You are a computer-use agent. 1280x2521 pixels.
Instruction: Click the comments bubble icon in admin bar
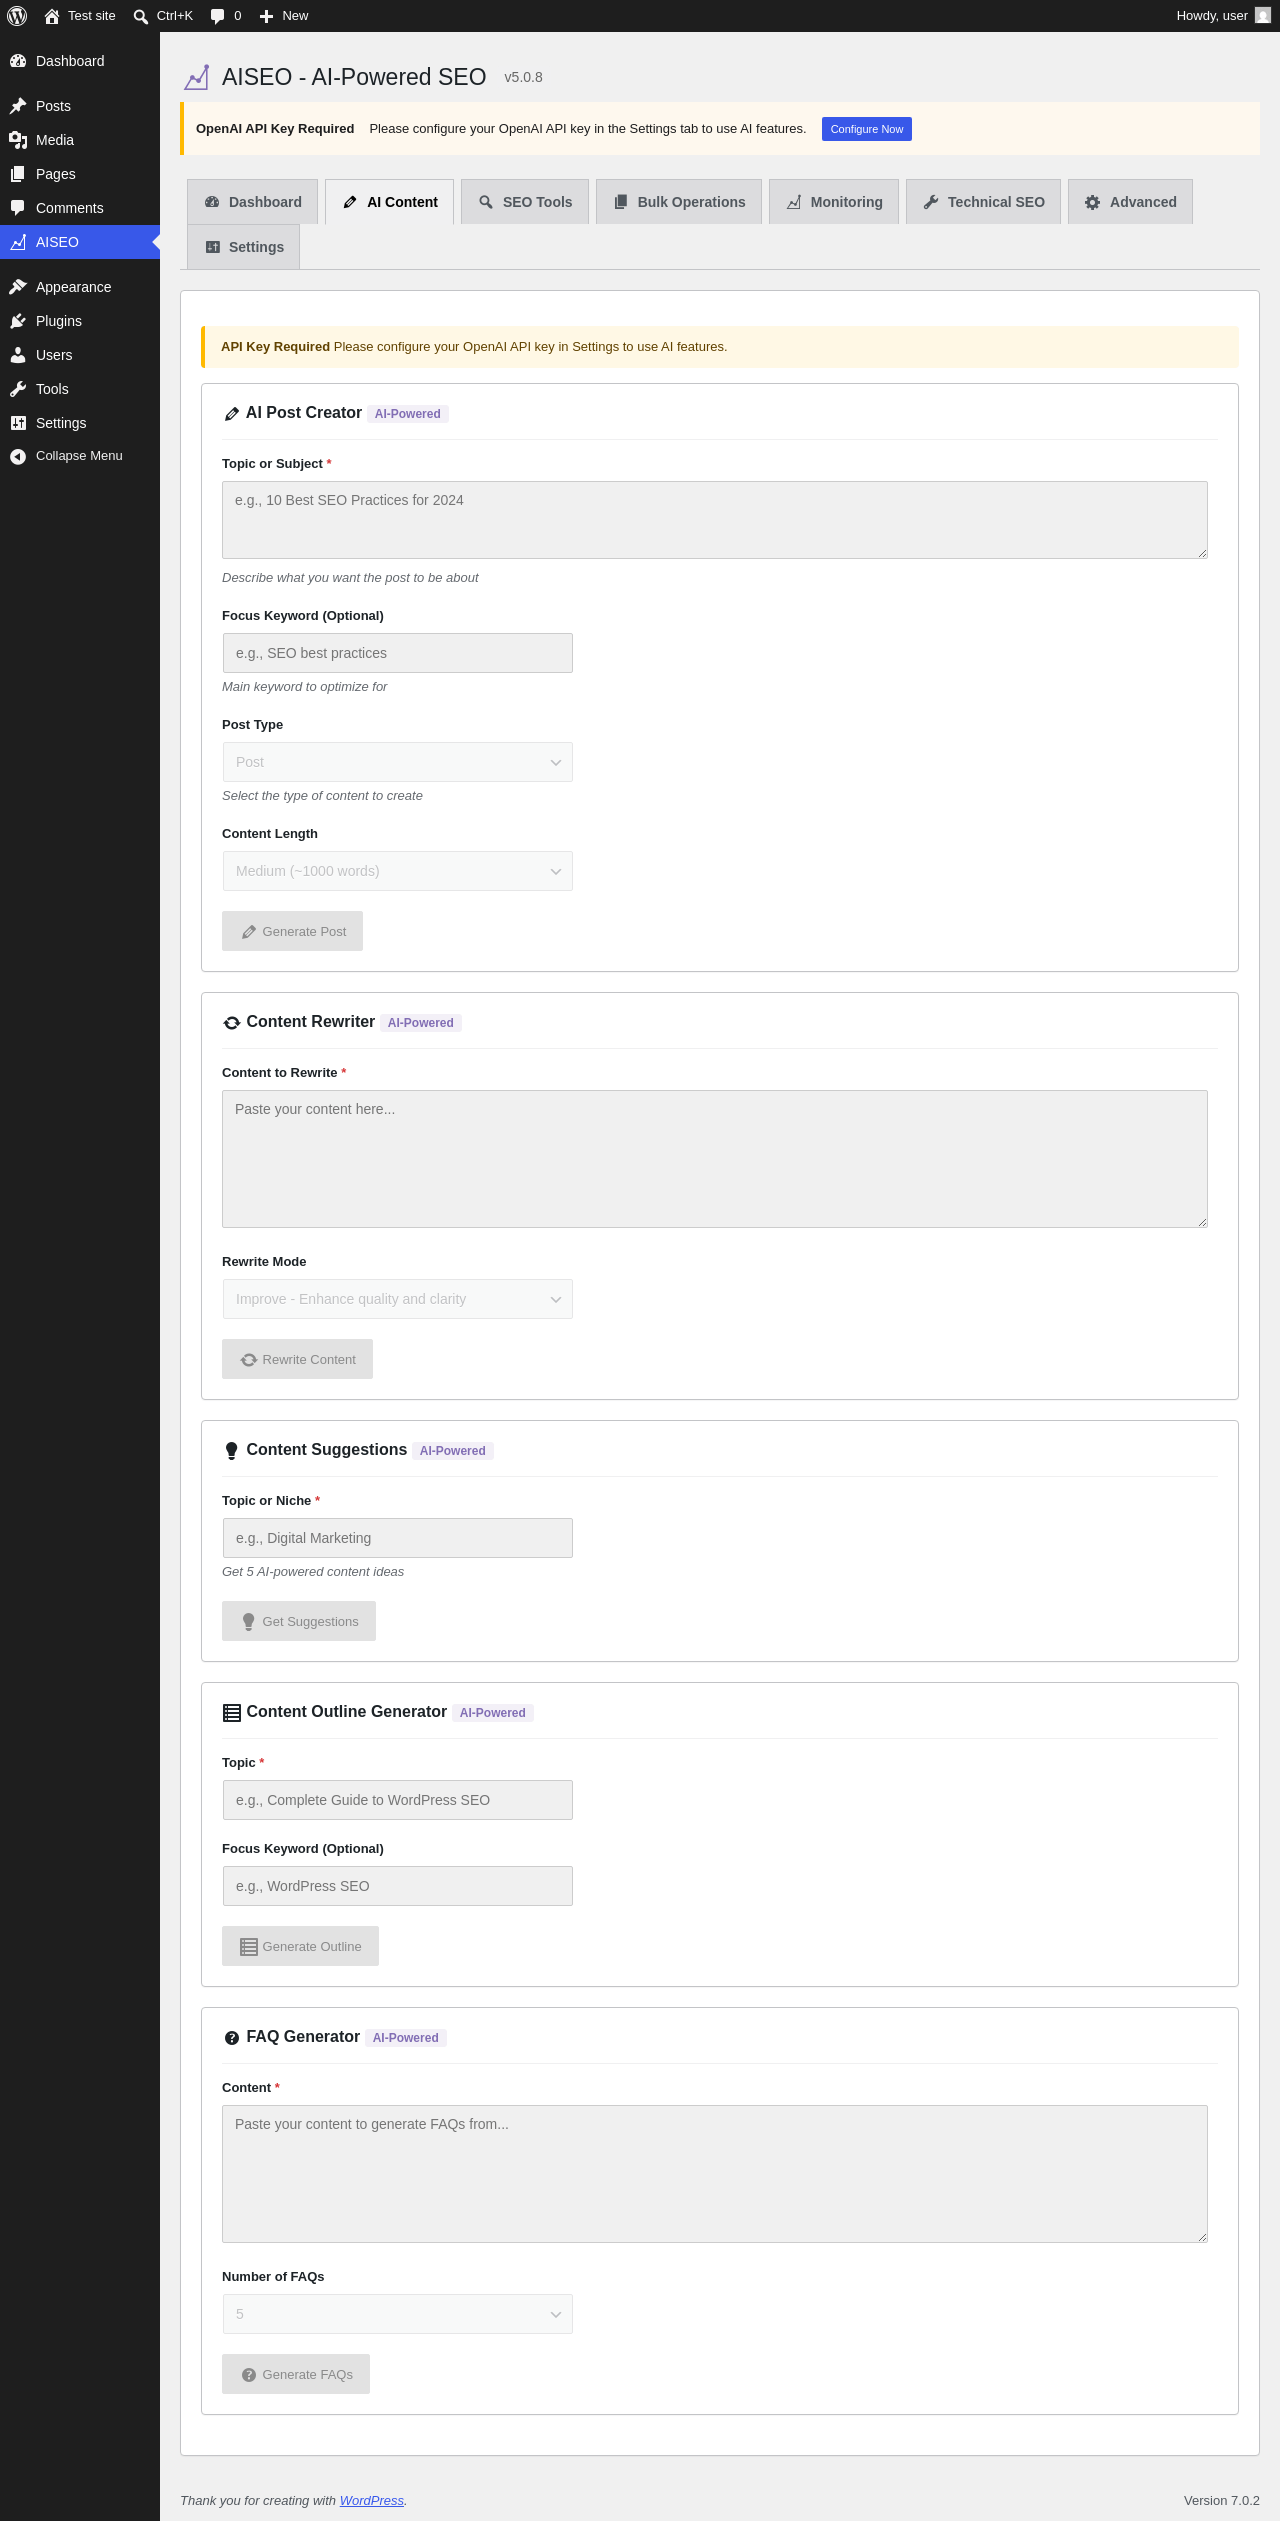click(x=218, y=16)
